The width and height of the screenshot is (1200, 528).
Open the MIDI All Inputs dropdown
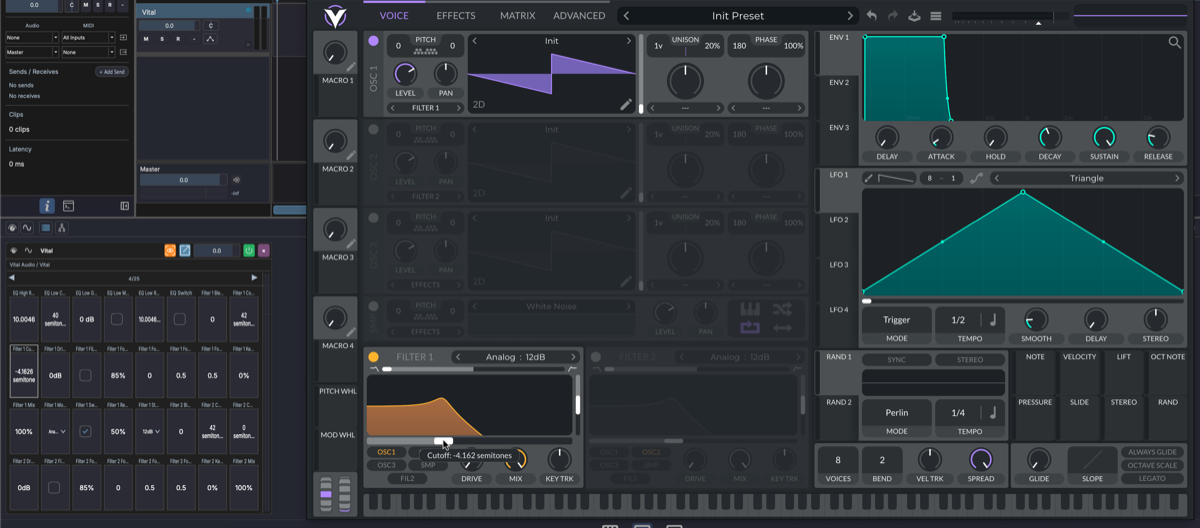point(88,37)
